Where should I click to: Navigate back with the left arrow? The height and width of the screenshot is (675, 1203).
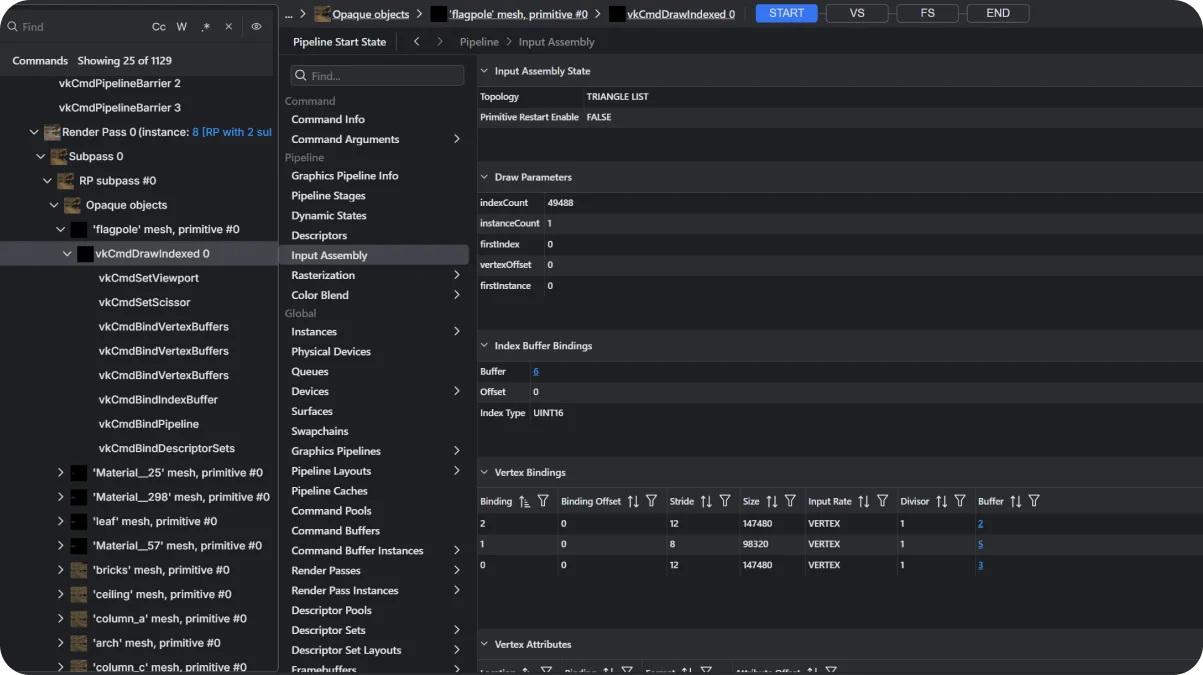point(416,42)
